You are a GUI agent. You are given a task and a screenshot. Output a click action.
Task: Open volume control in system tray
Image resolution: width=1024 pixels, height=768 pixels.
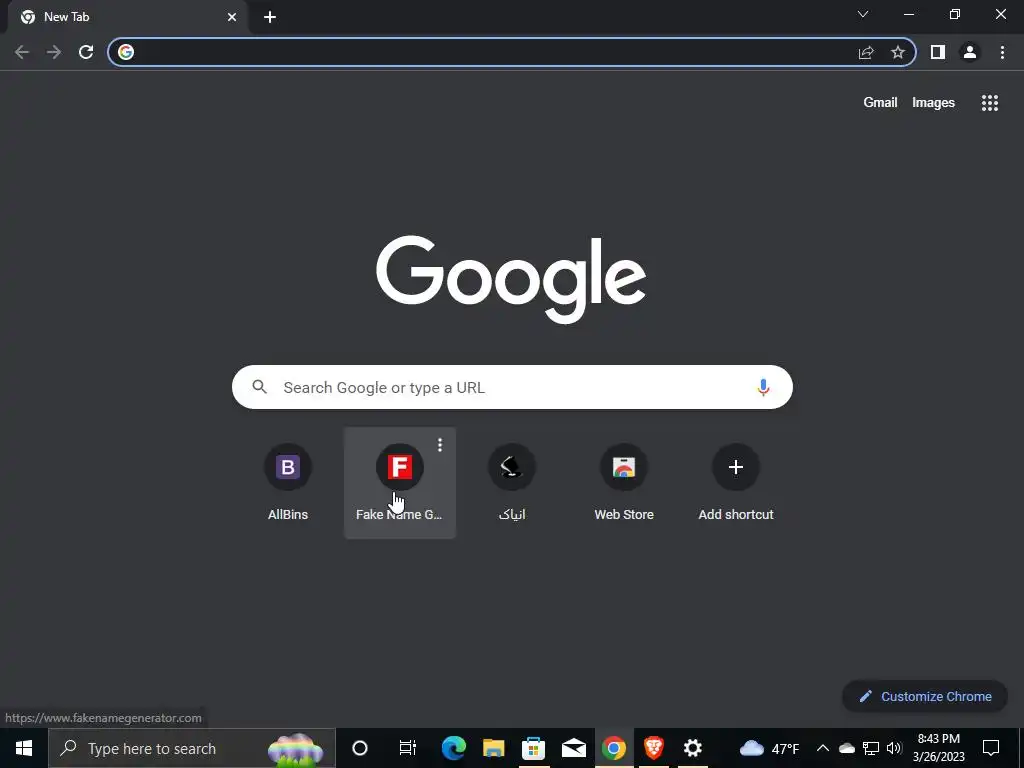click(x=894, y=748)
